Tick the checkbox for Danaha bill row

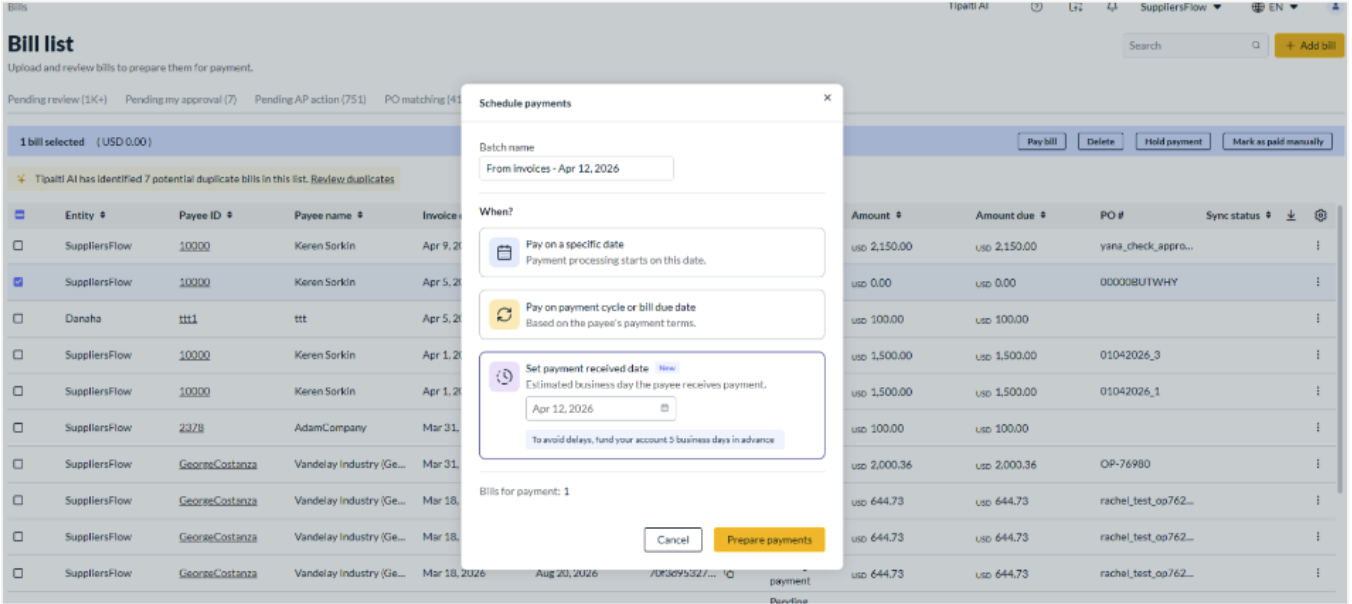pyautogui.click(x=18, y=319)
